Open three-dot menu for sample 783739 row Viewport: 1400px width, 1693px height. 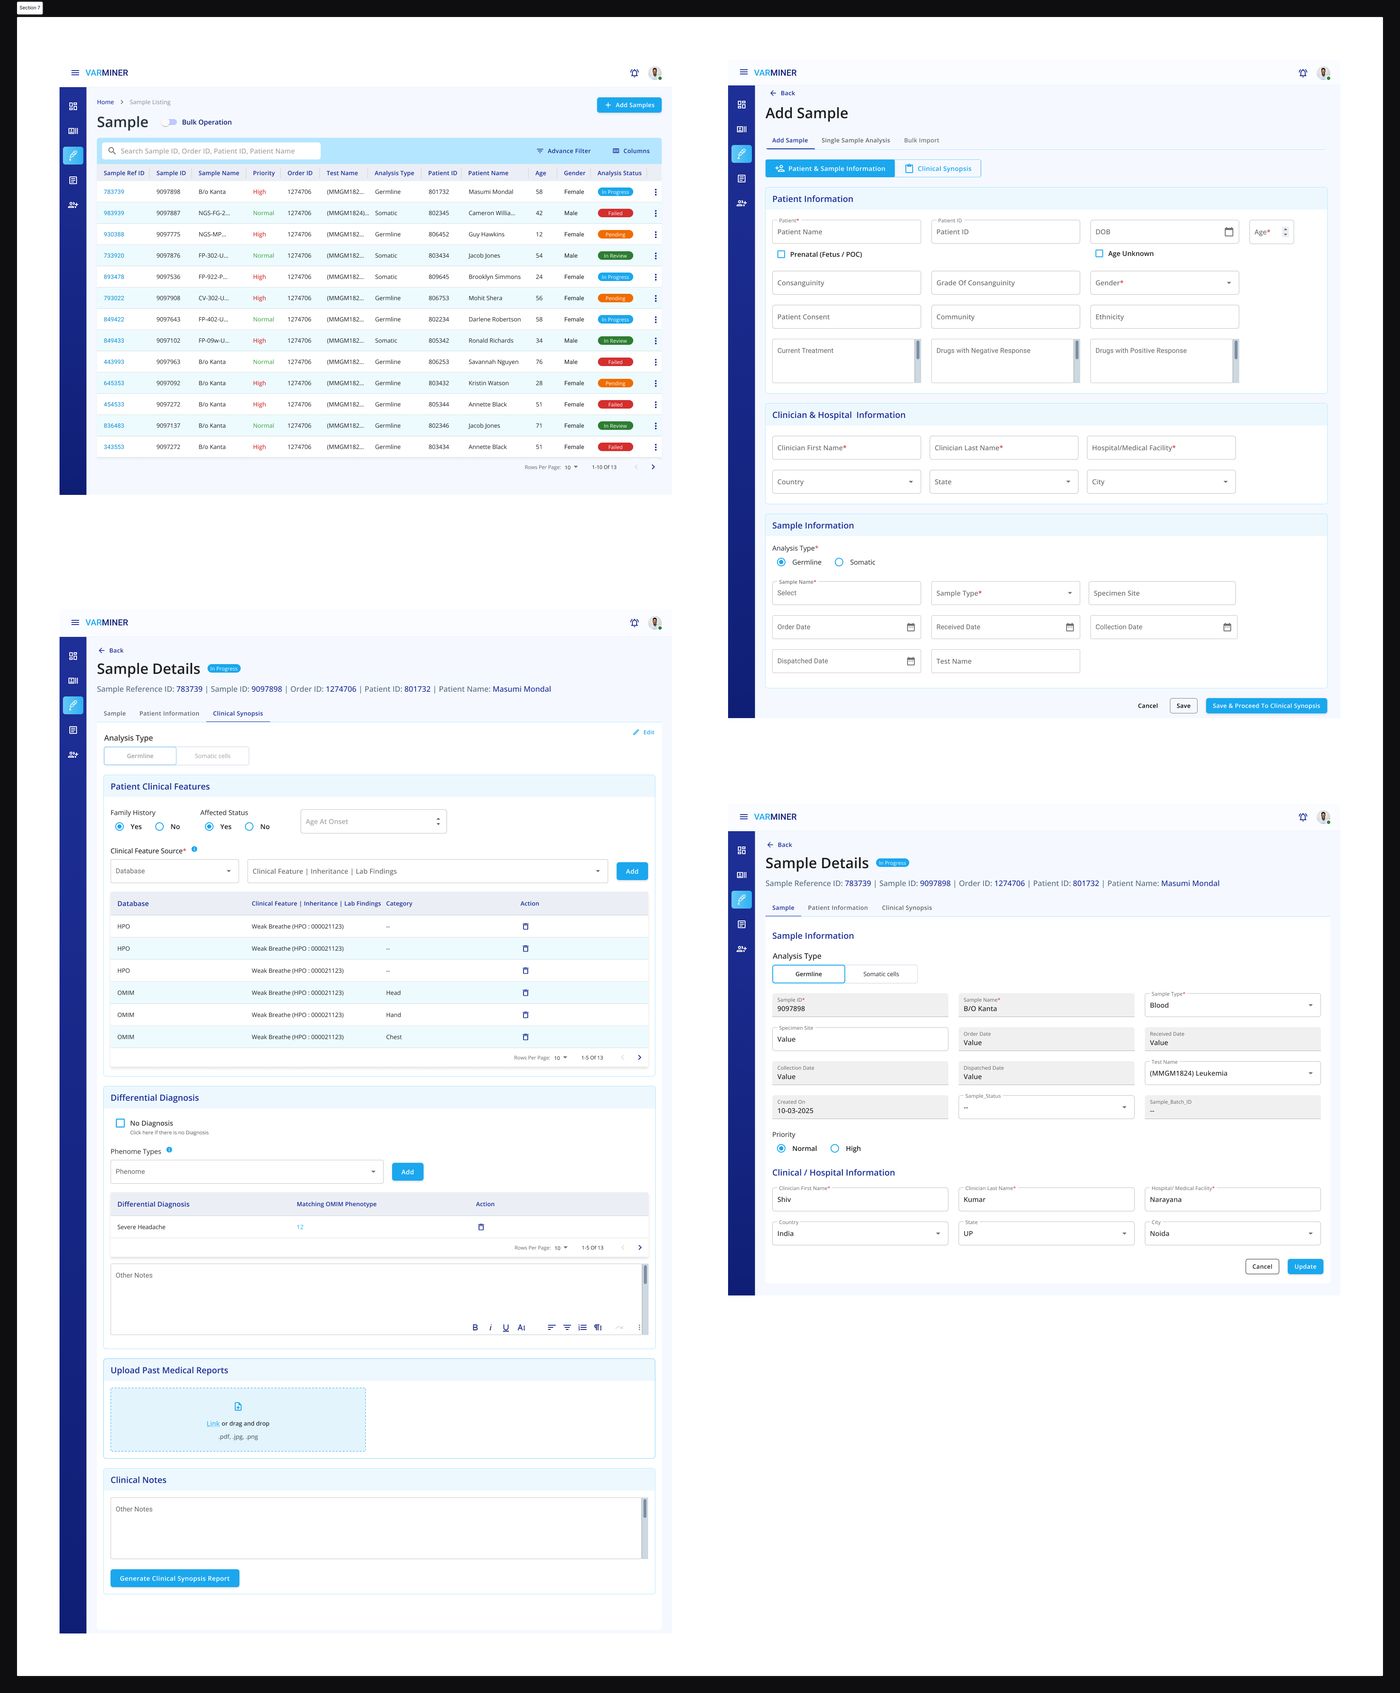tap(656, 192)
